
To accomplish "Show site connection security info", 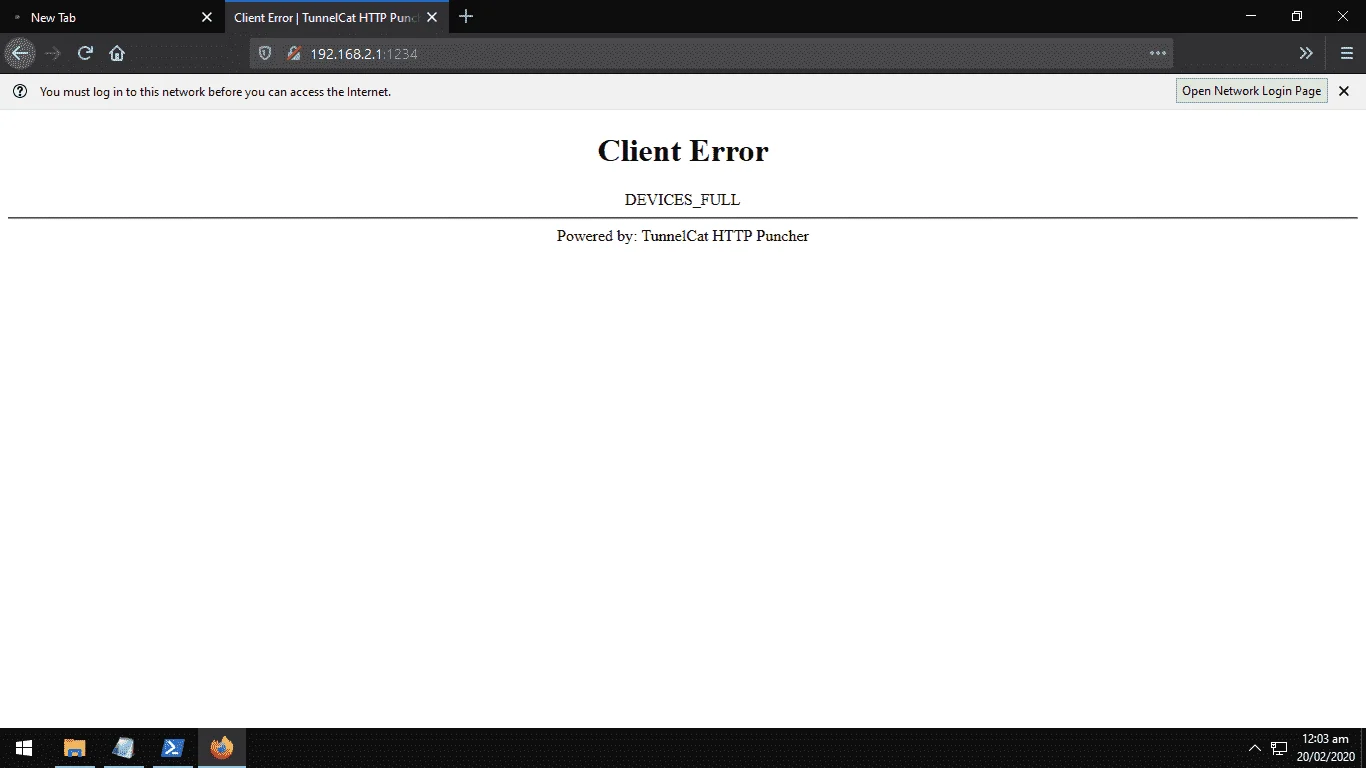I will pos(294,54).
